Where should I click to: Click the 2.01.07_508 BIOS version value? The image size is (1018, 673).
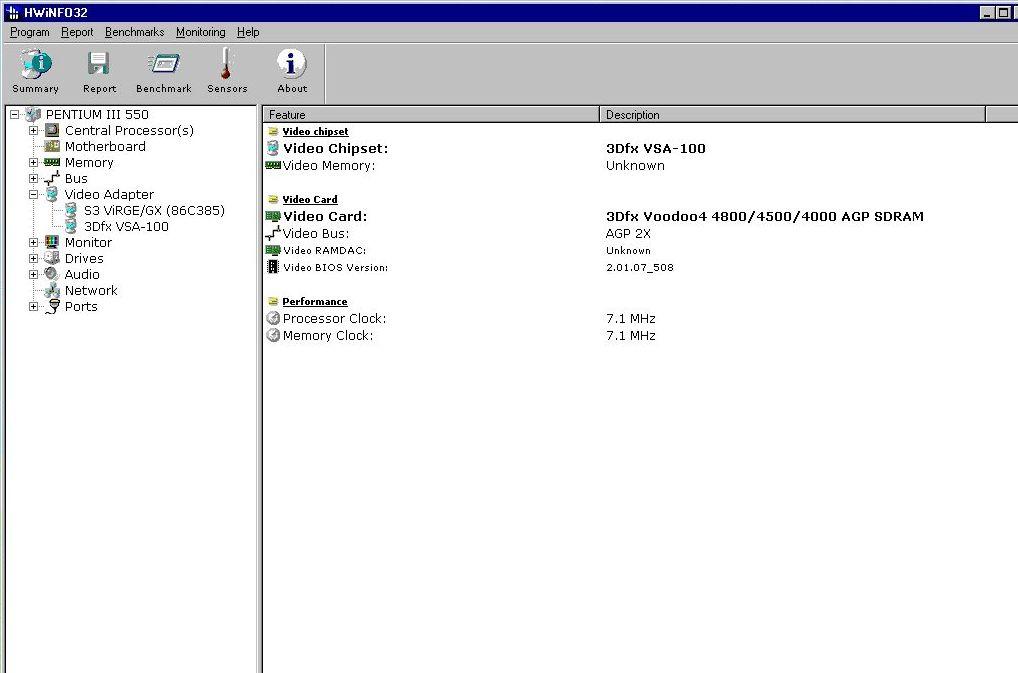pyautogui.click(x=639, y=267)
